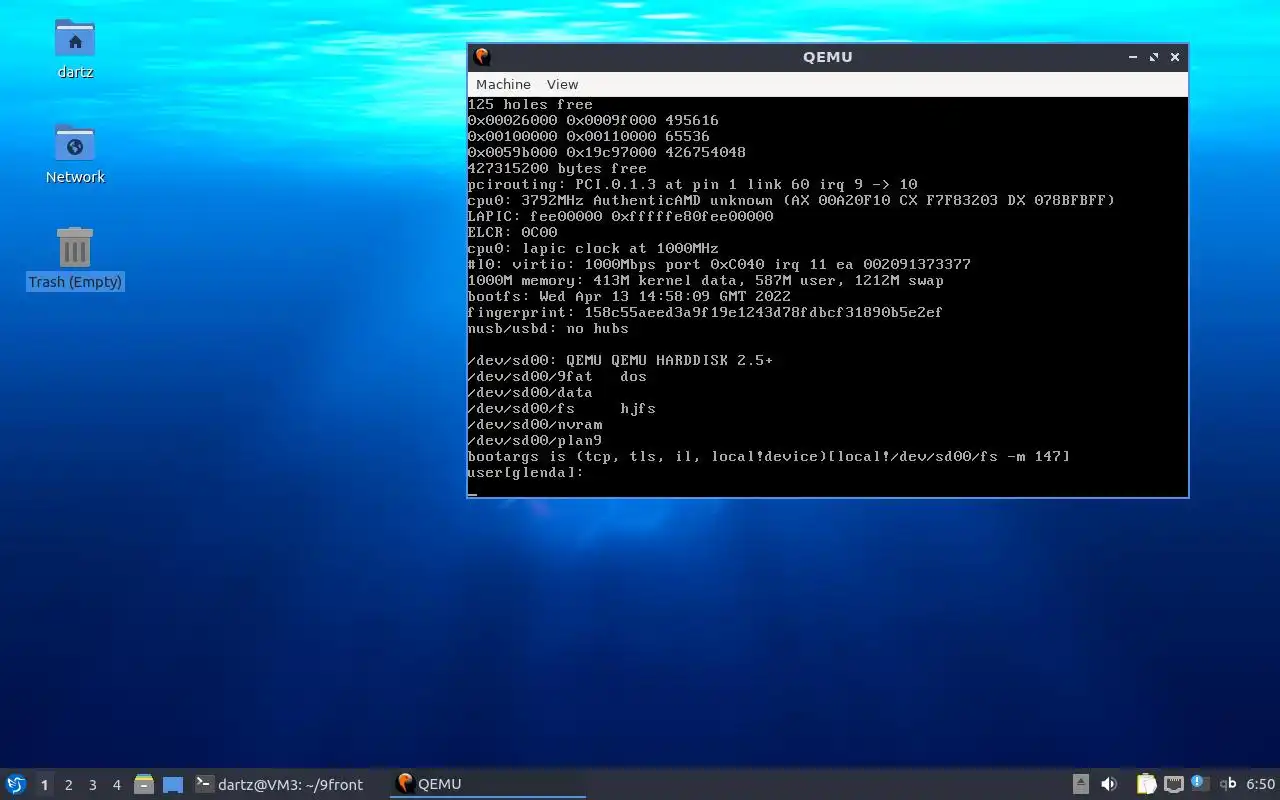Screen dimensions: 1280x800
Task: Select the Trash (Empty) desktop icon
Action: 75,258
